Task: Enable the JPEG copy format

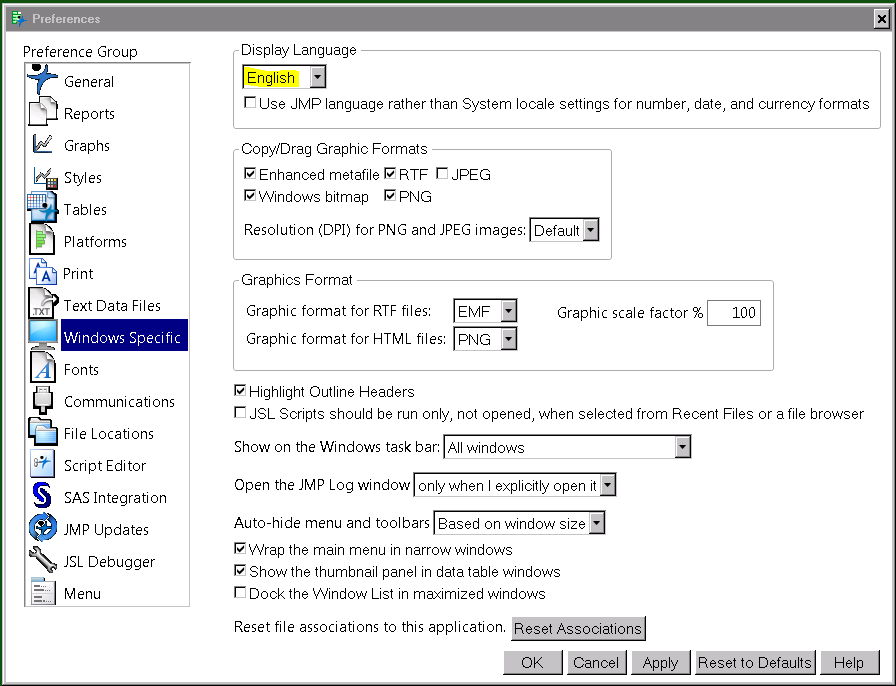Action: pyautogui.click(x=442, y=173)
